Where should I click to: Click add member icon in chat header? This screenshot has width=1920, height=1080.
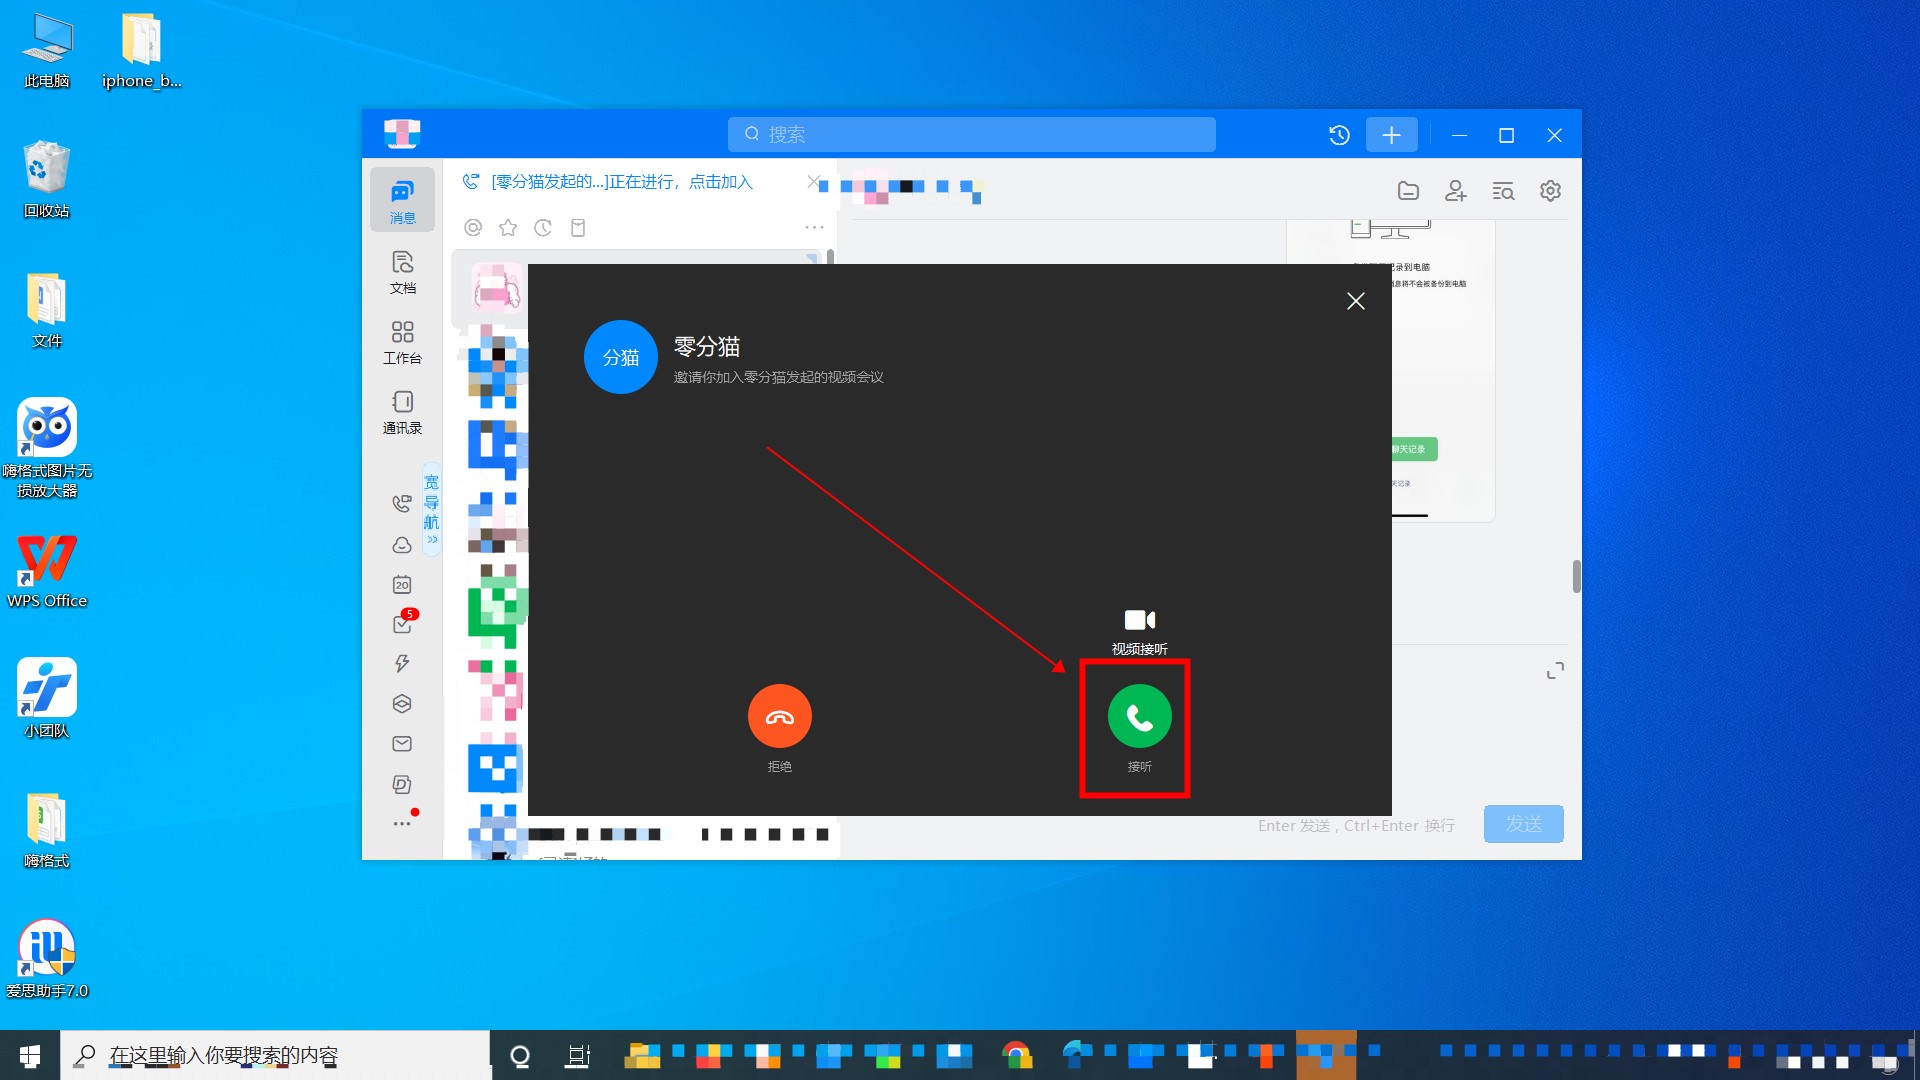click(1455, 191)
